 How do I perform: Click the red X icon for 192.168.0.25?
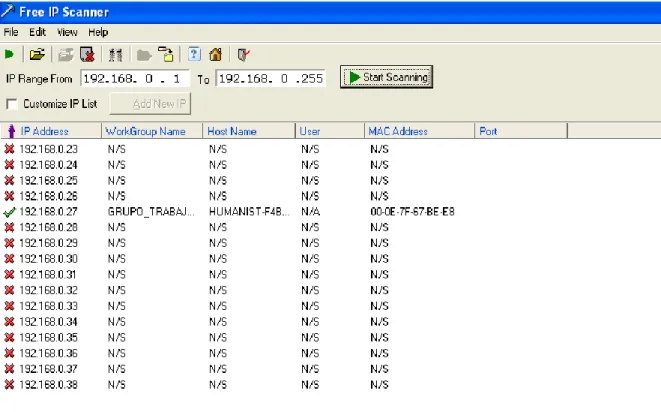9,180
